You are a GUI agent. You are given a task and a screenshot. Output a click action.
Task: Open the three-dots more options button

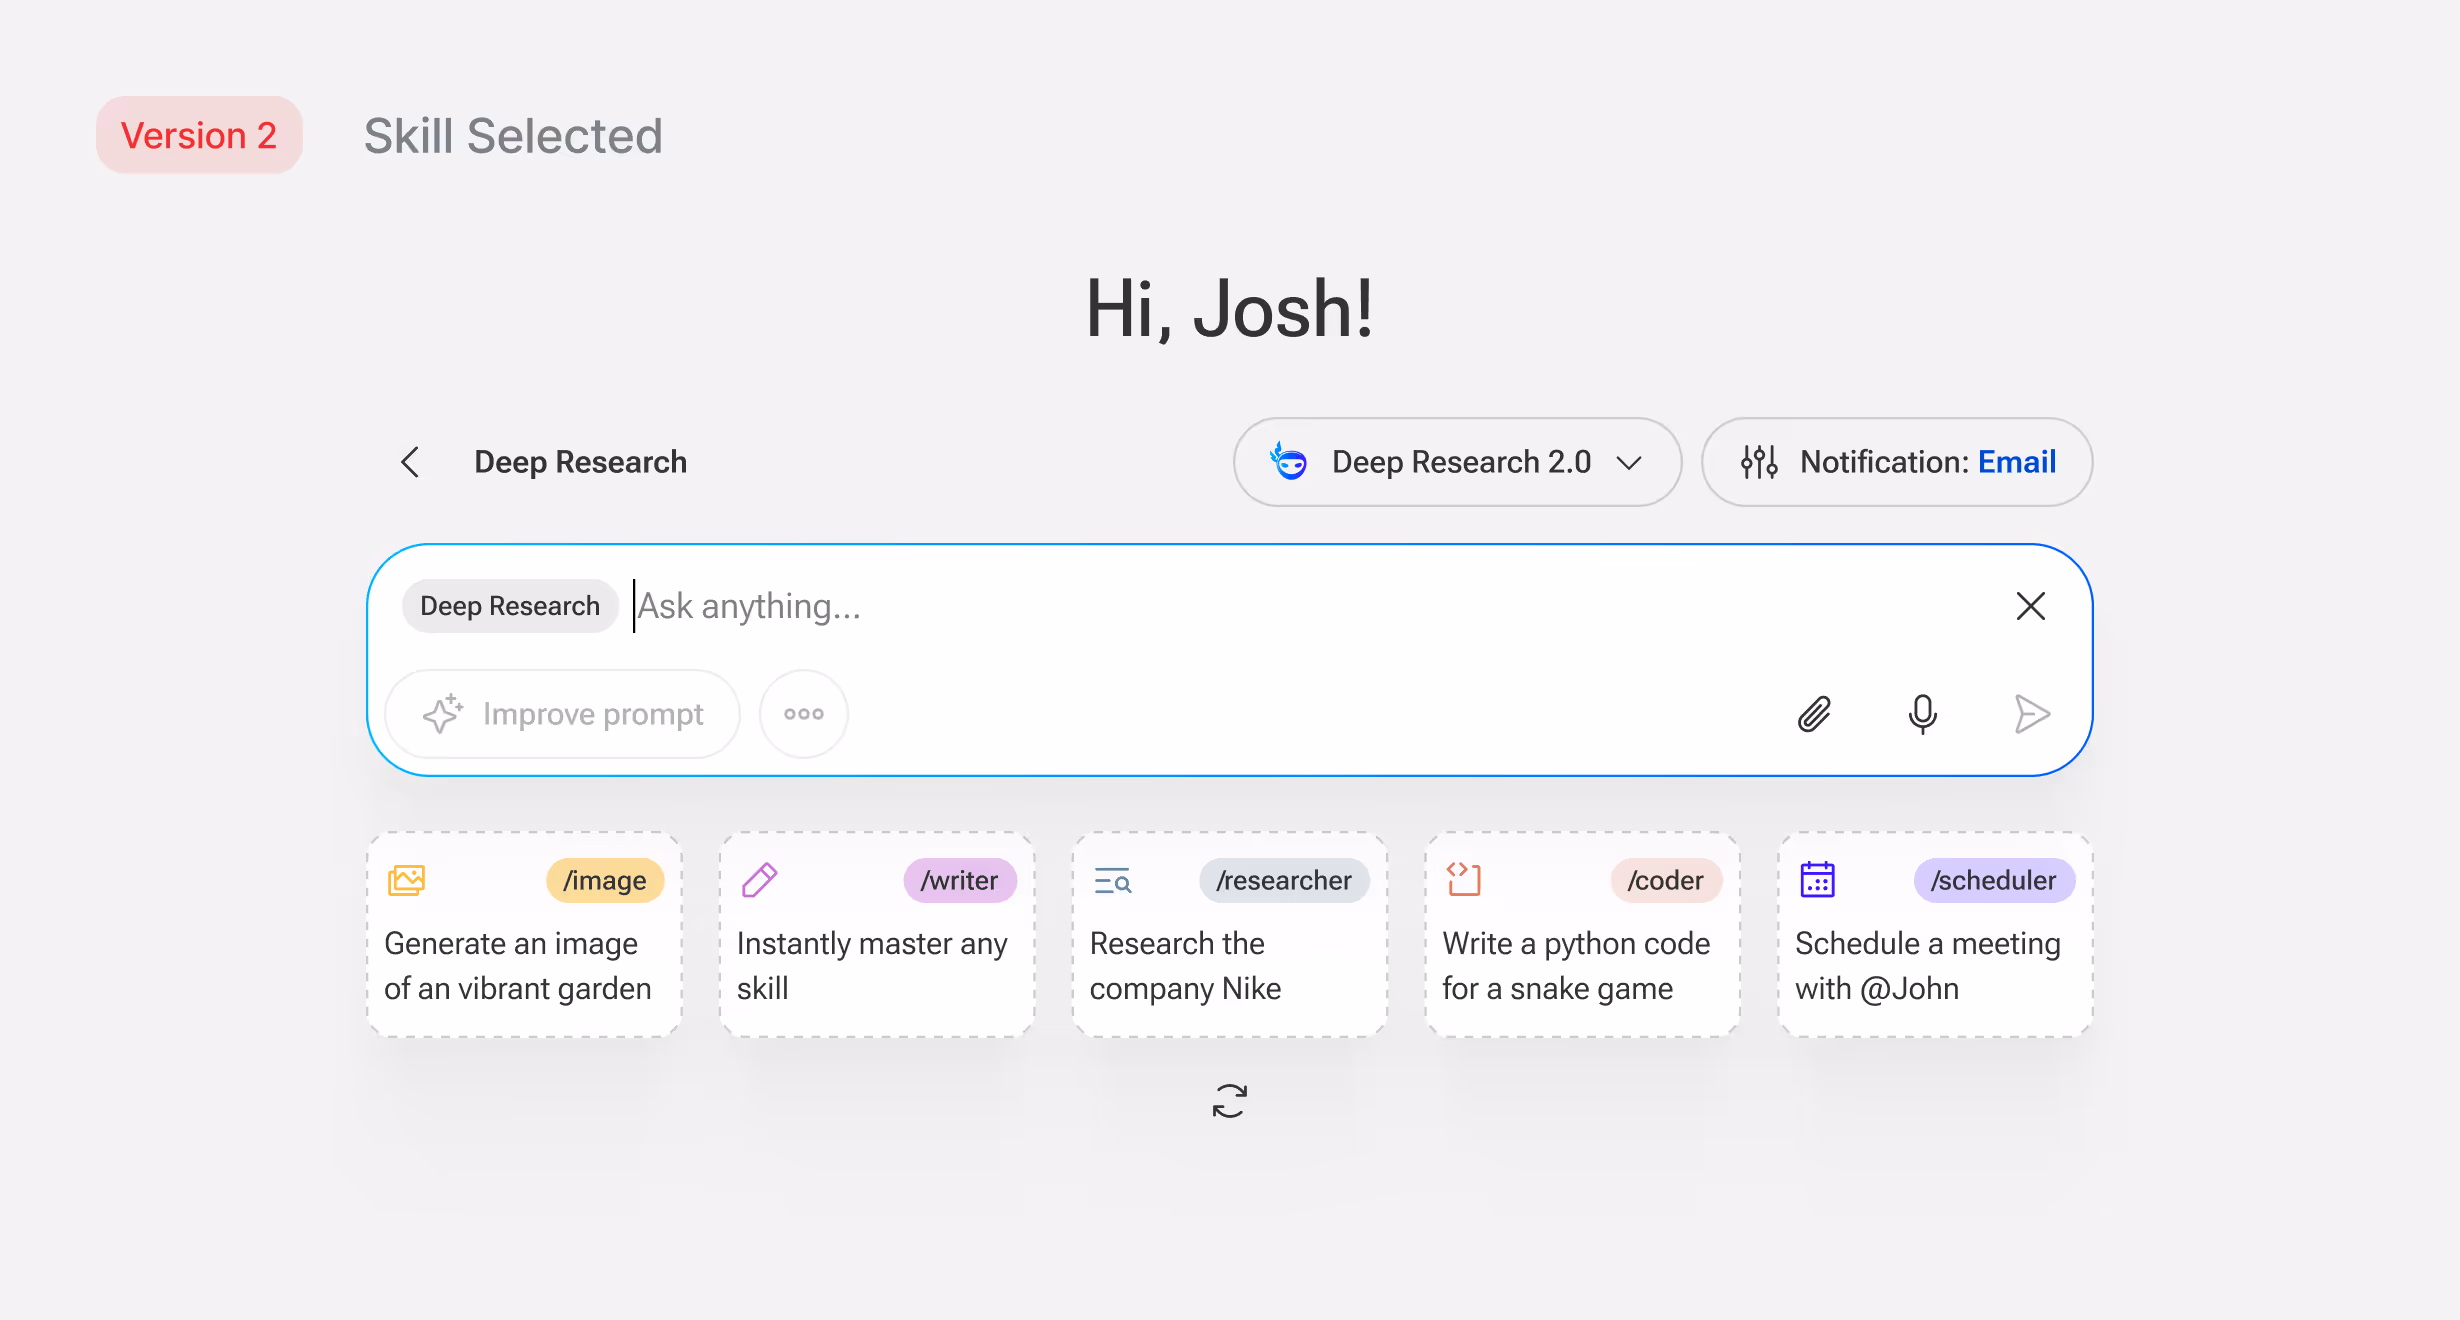[x=803, y=714]
